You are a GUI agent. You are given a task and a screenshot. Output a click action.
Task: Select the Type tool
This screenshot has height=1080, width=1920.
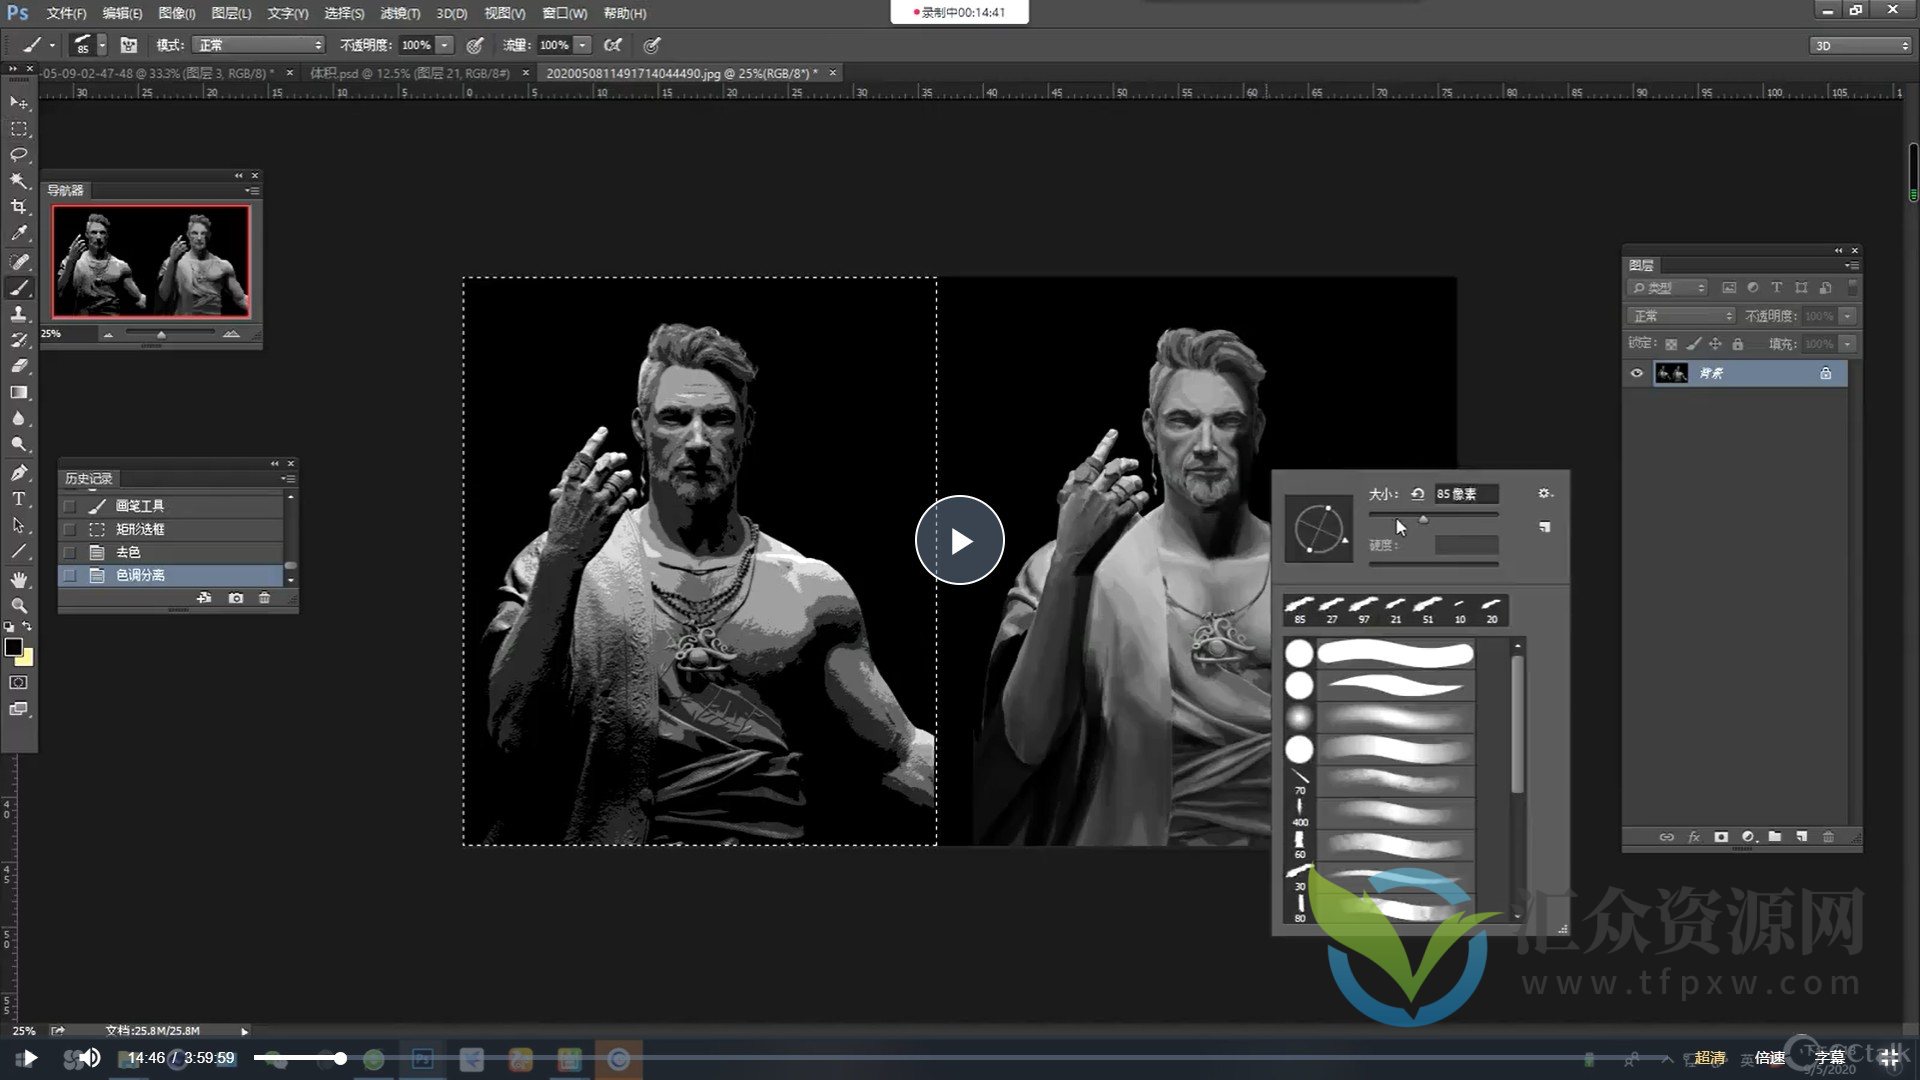(x=18, y=498)
